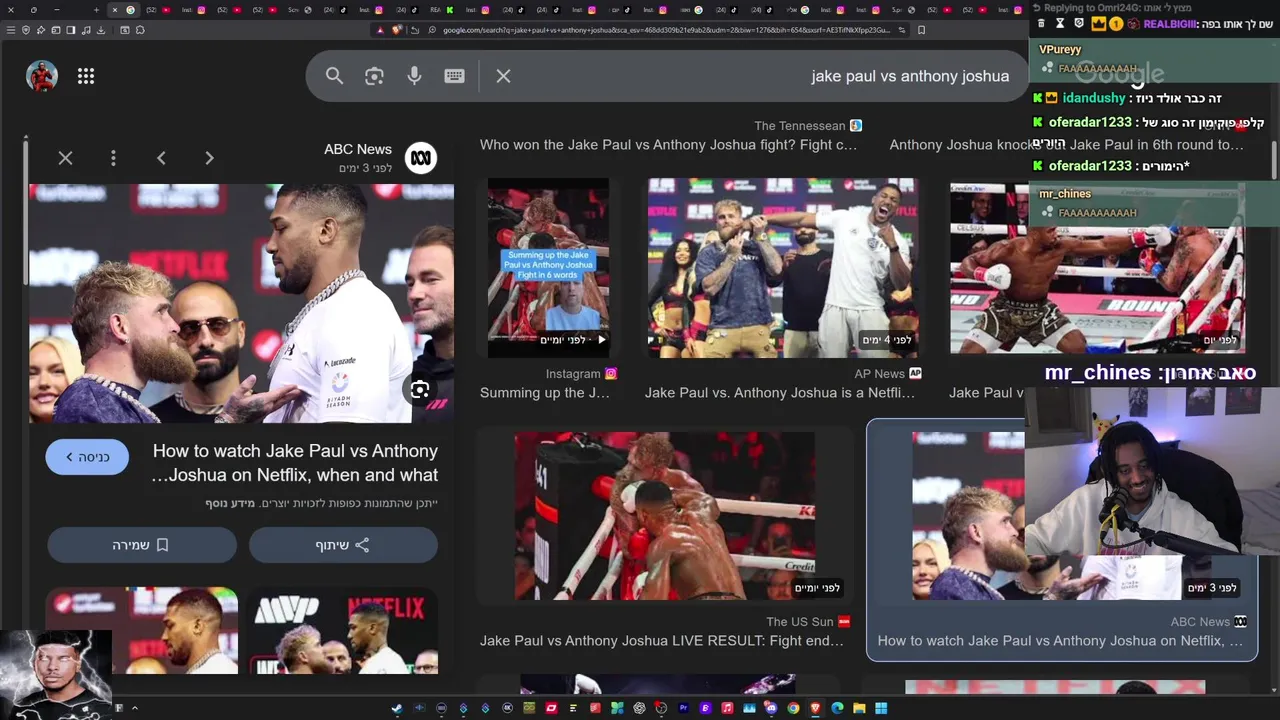1280x720 pixels.
Task: Save the image with the שמירה button
Action: (x=142, y=545)
